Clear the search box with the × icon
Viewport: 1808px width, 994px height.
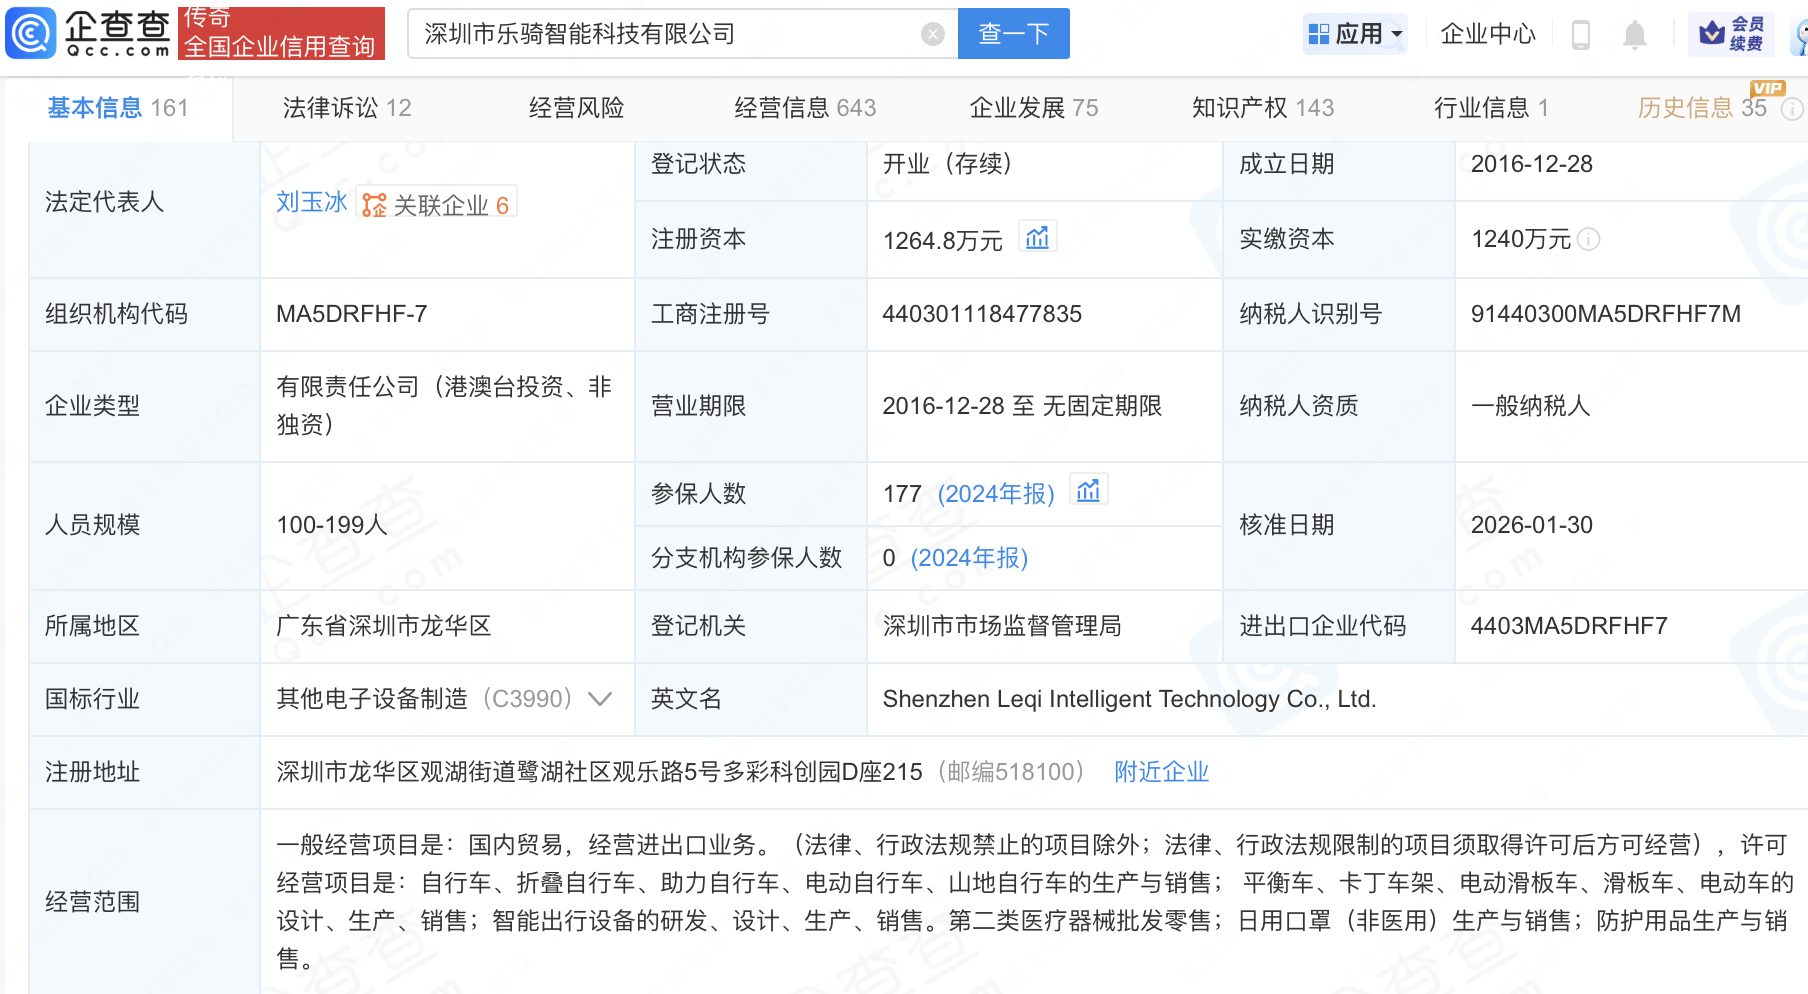point(933,33)
